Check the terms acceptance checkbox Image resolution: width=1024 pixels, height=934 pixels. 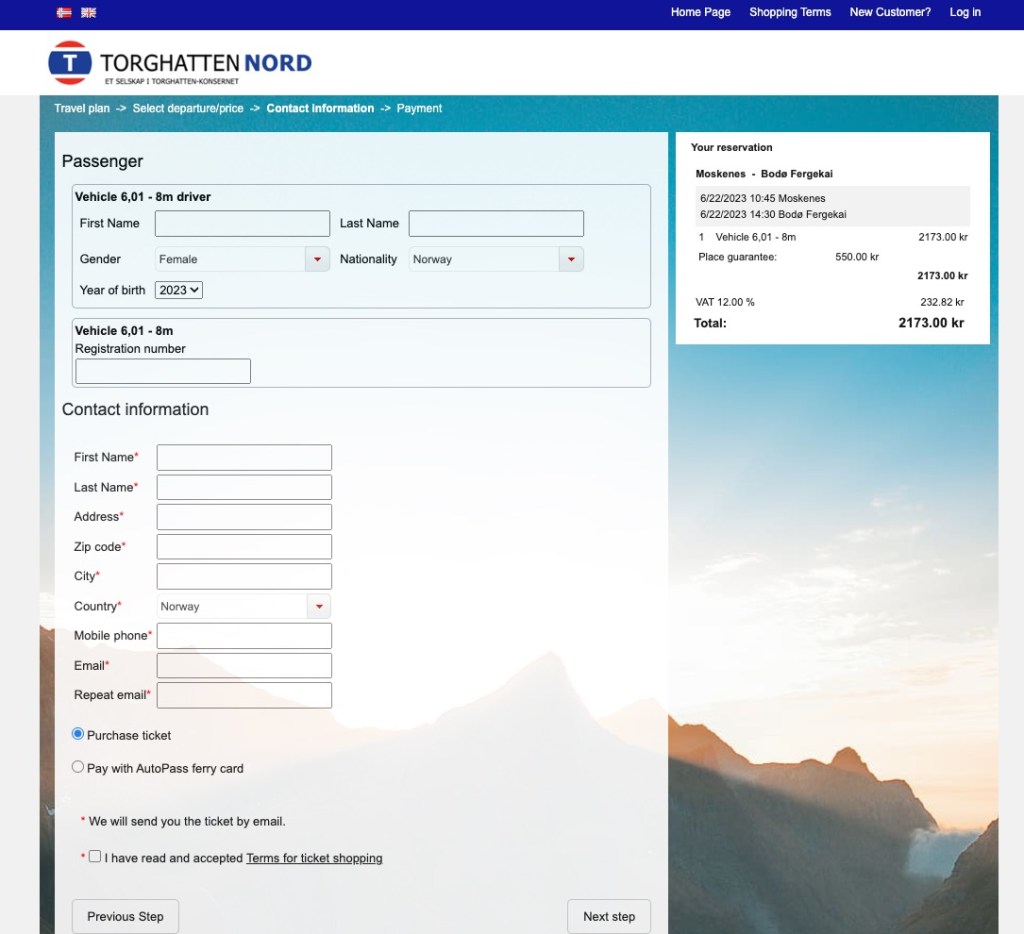(x=95, y=856)
